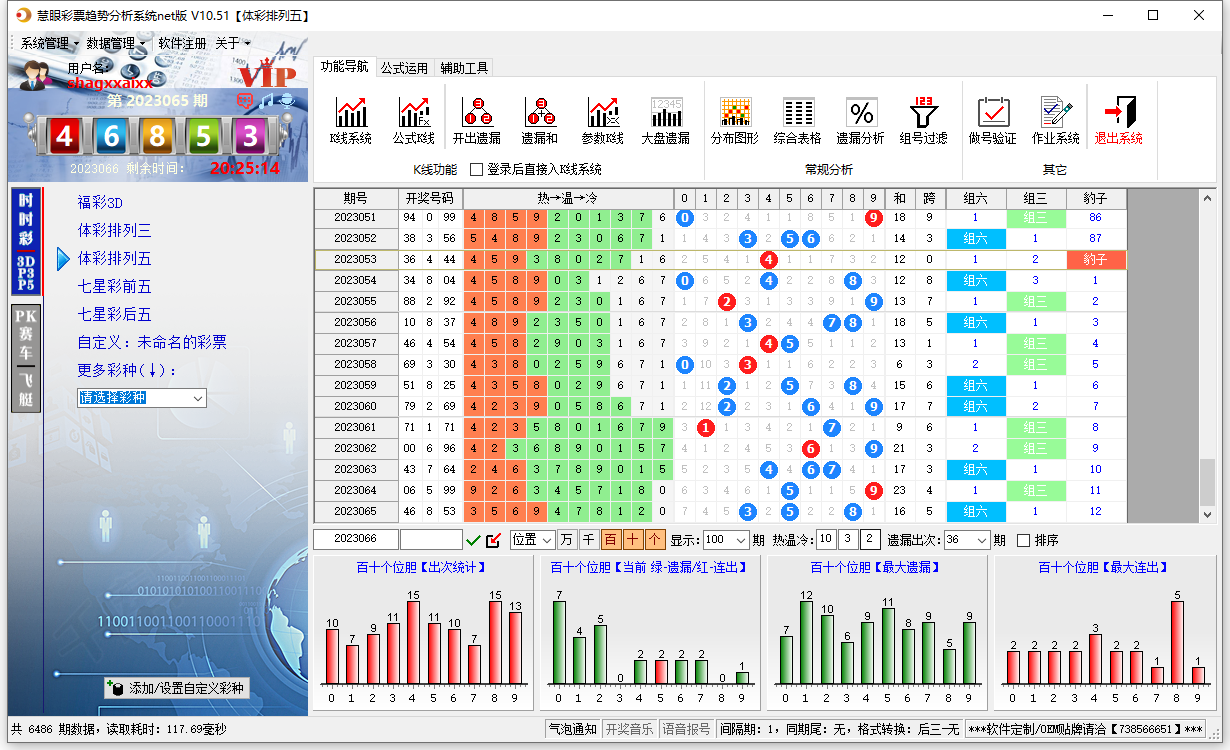Open the K线系统 chart tool
The image size is (1230, 750).
pos(351,120)
